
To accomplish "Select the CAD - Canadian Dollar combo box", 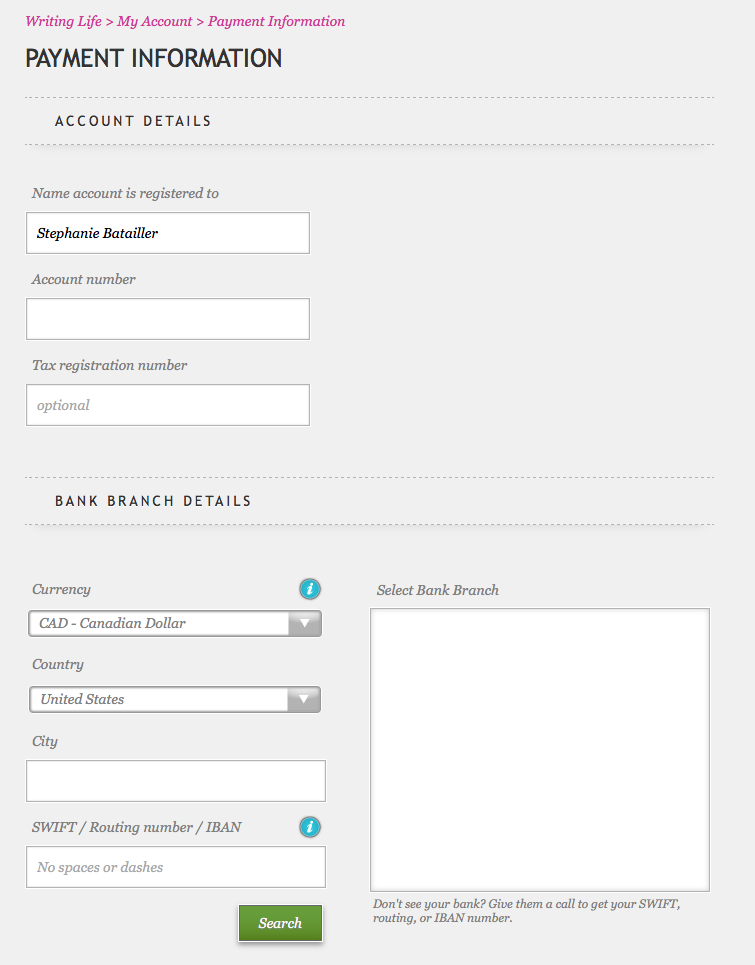I will [x=175, y=623].
